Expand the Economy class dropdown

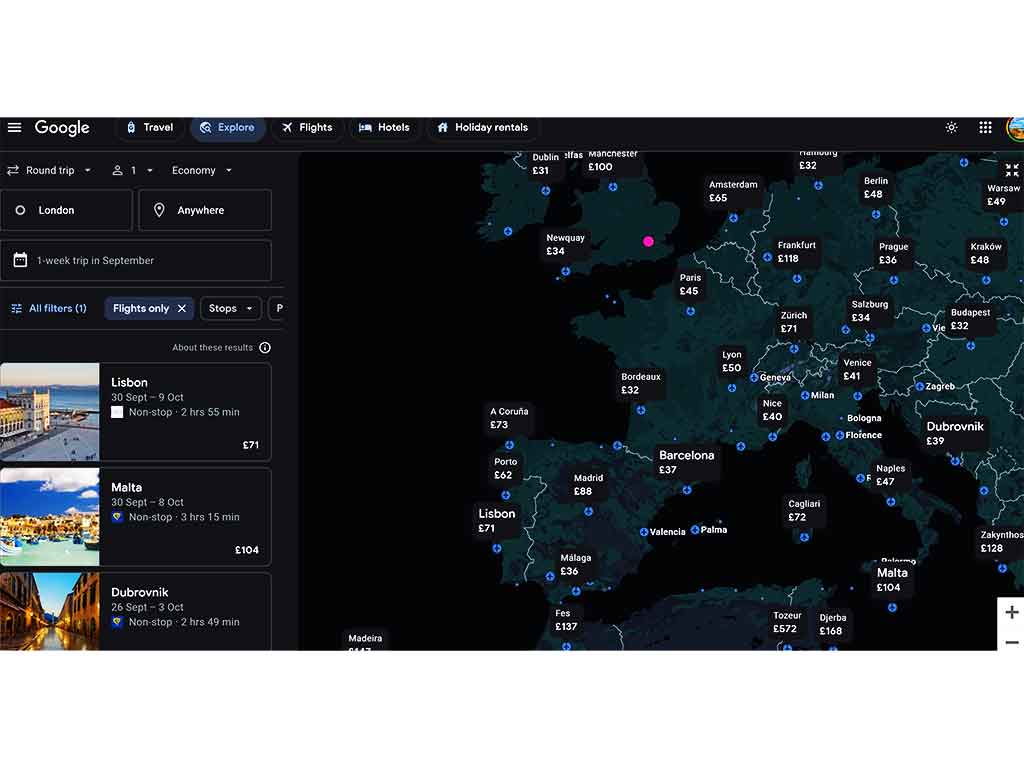[202, 170]
